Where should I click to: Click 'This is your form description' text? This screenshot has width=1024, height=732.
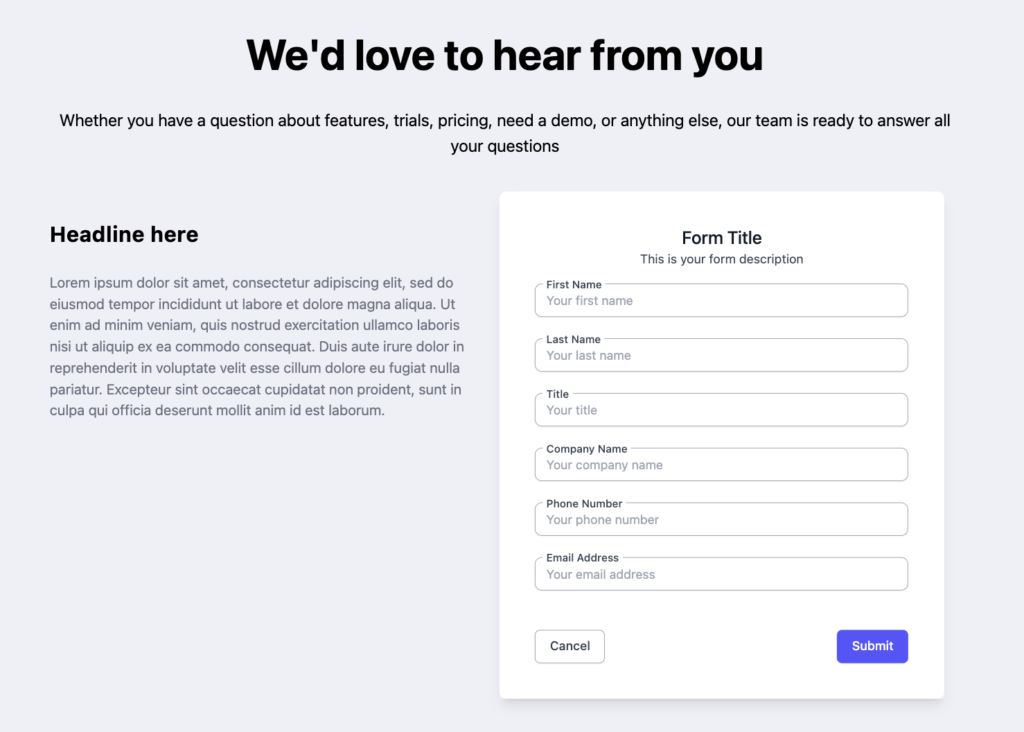(x=721, y=259)
